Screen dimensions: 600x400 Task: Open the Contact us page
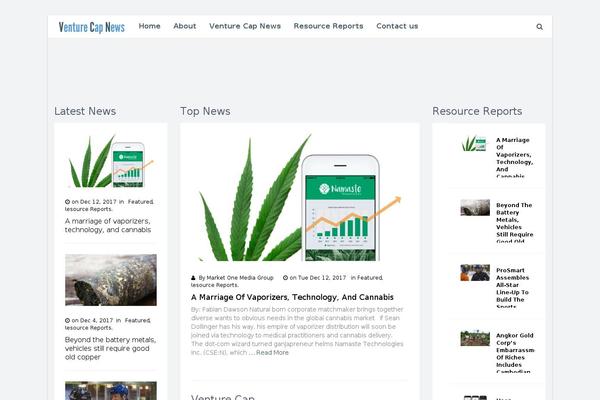coord(397,26)
